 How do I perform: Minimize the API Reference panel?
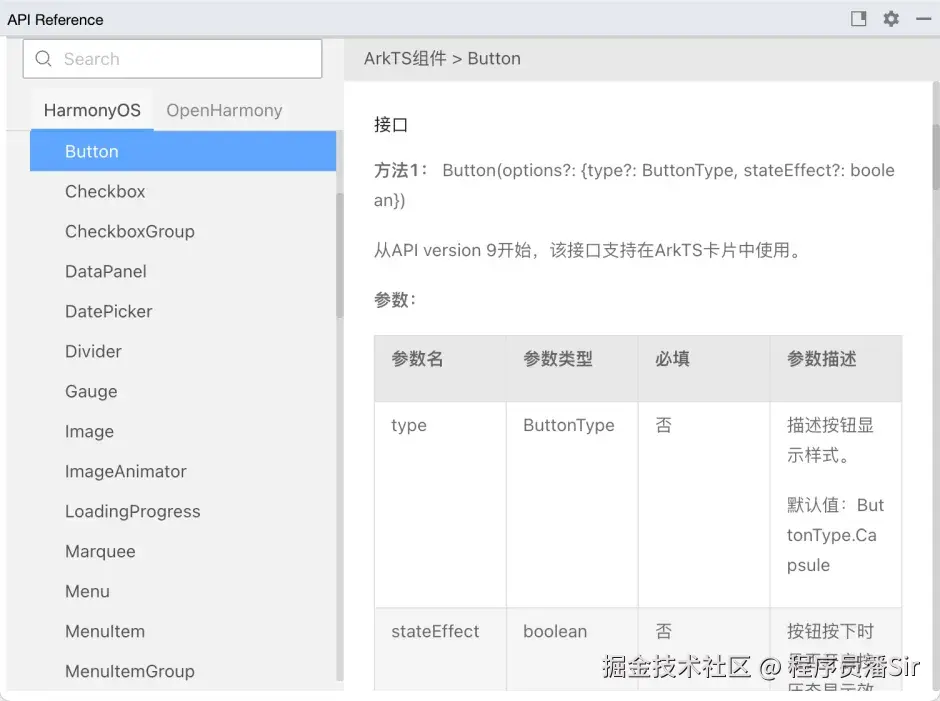point(923,19)
